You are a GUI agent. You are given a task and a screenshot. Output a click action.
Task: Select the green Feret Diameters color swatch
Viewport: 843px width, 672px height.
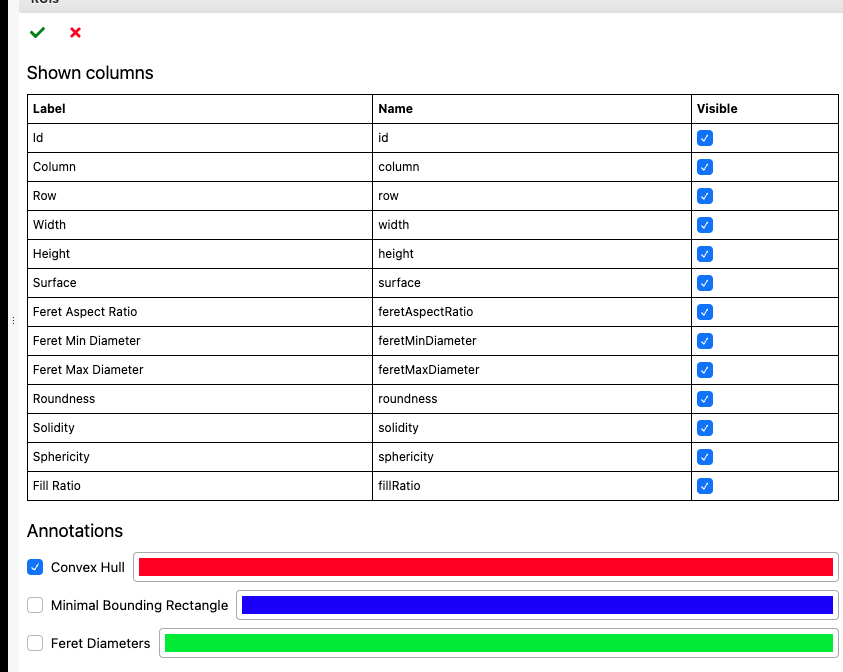[x=500, y=643]
